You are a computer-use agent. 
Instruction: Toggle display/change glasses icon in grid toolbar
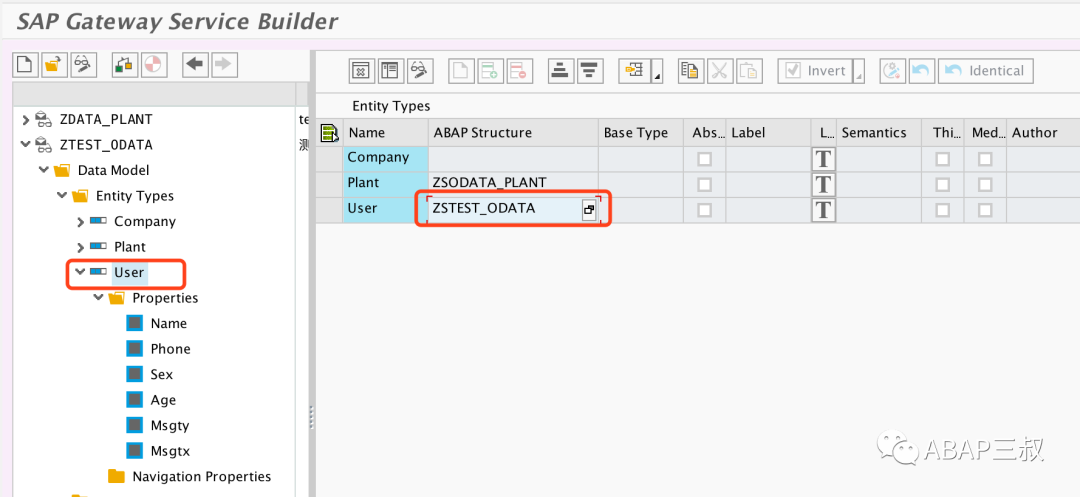tap(419, 70)
